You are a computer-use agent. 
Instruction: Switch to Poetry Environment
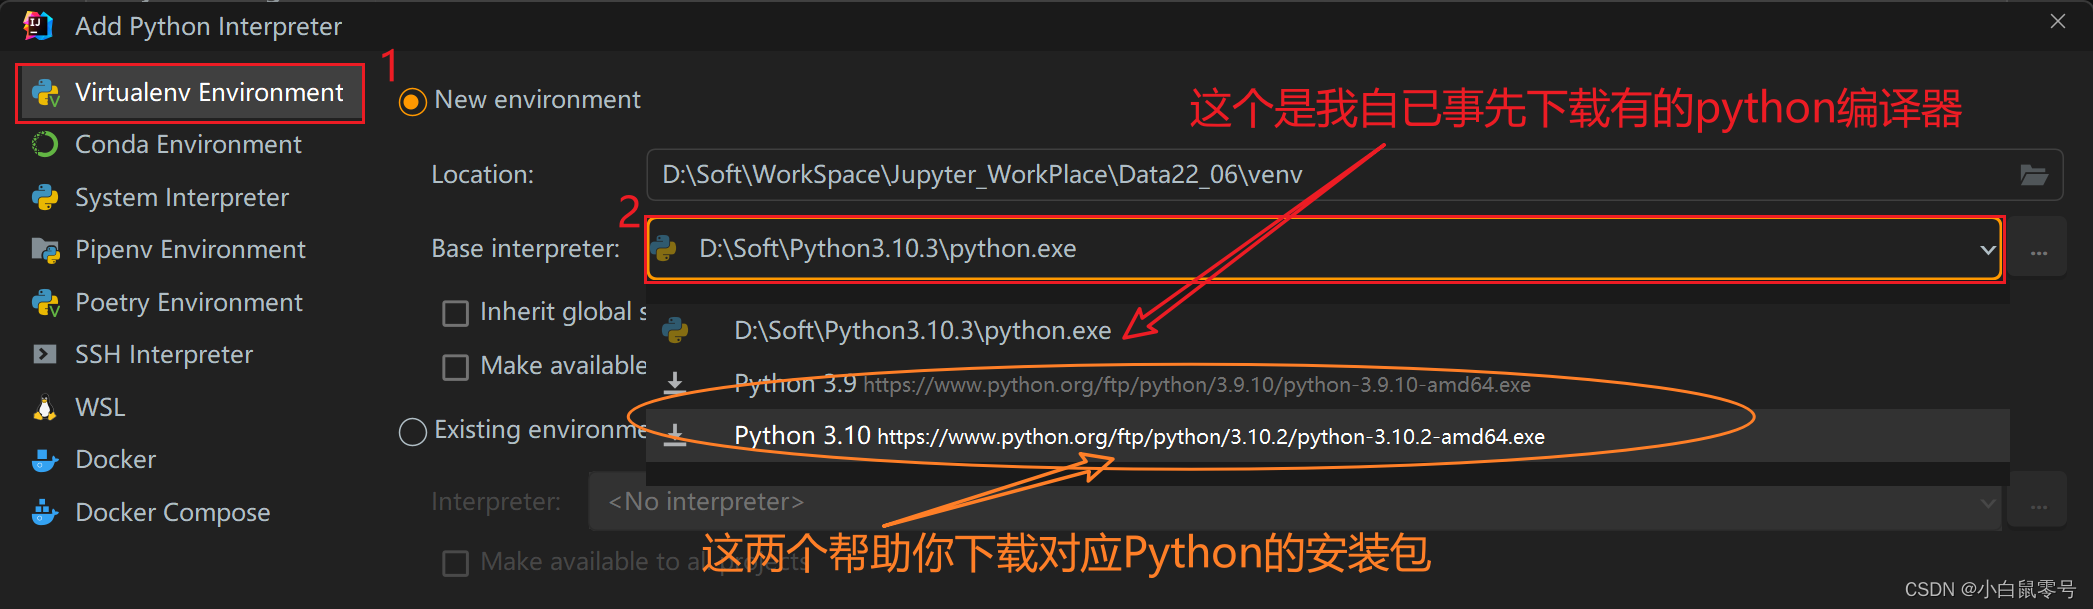click(188, 303)
